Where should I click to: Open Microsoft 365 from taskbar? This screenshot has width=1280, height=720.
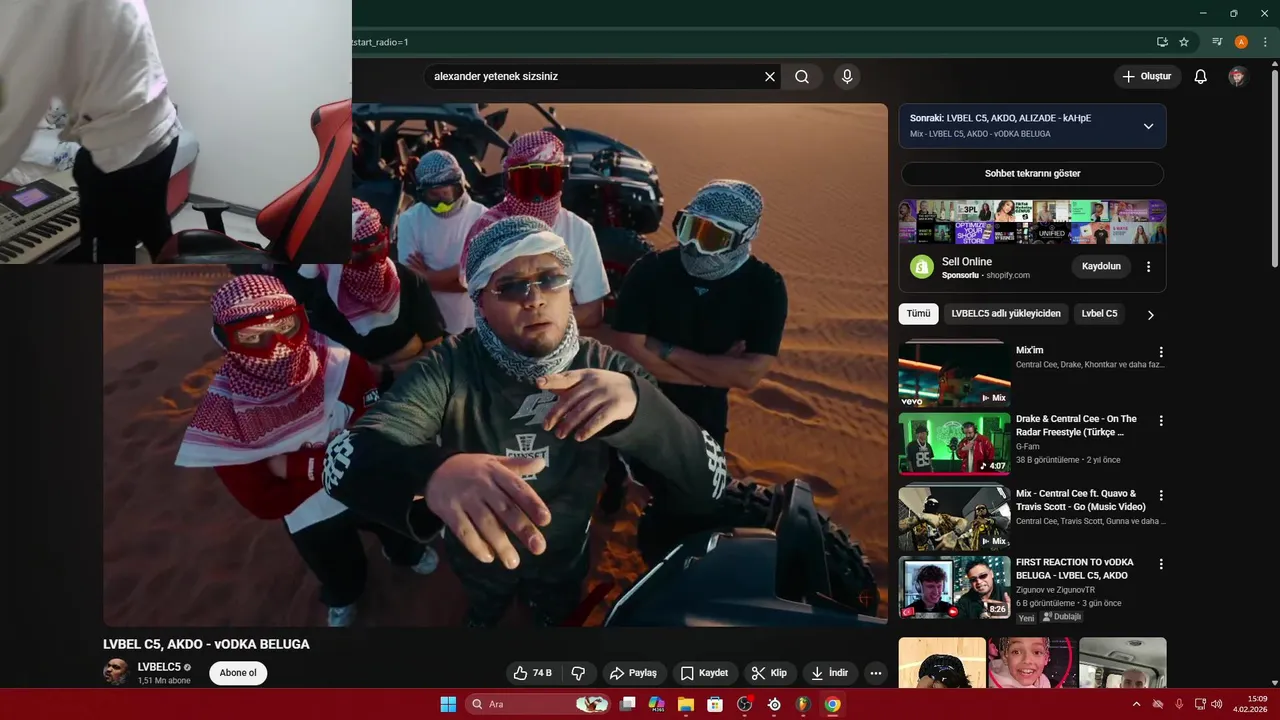click(x=657, y=704)
